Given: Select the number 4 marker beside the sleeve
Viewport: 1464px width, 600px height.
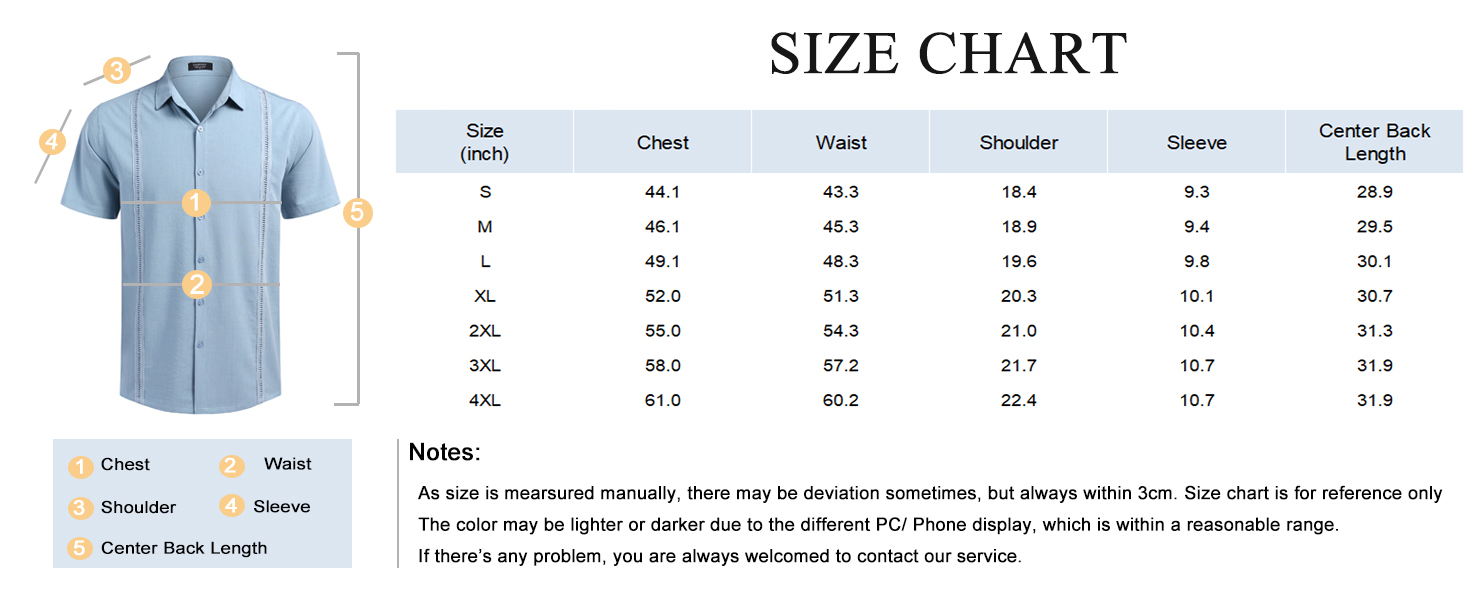Looking at the screenshot, I should (x=53, y=142).
